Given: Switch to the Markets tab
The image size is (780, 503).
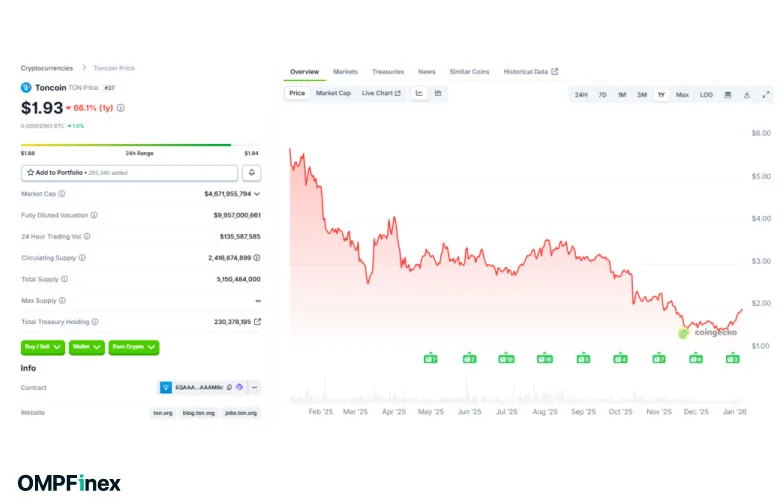Looking at the screenshot, I should (x=345, y=72).
